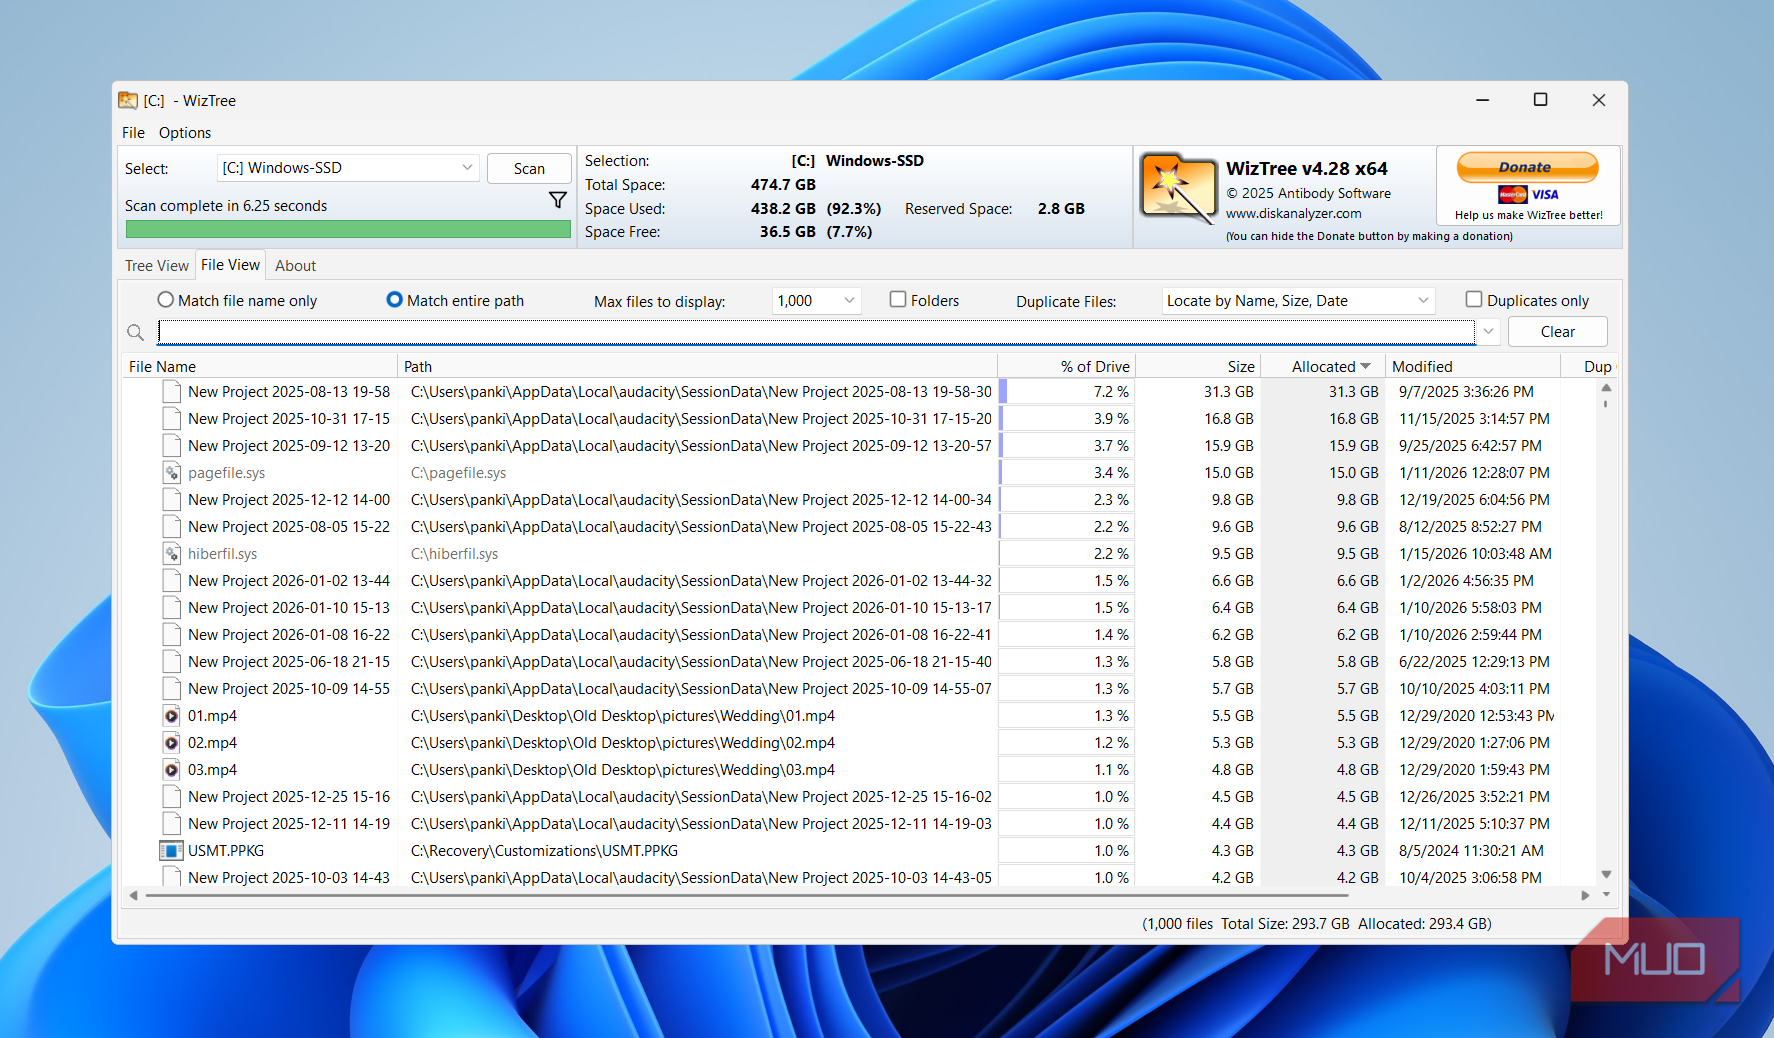Screen dimensions: 1774x1038
Task: Click the USMT.PPKG package icon
Action: 171,851
